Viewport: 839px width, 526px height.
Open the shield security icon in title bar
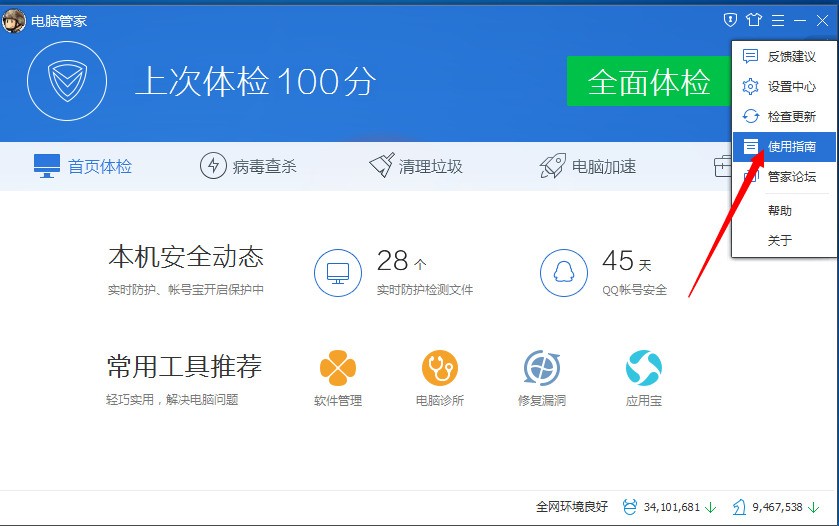(730, 20)
